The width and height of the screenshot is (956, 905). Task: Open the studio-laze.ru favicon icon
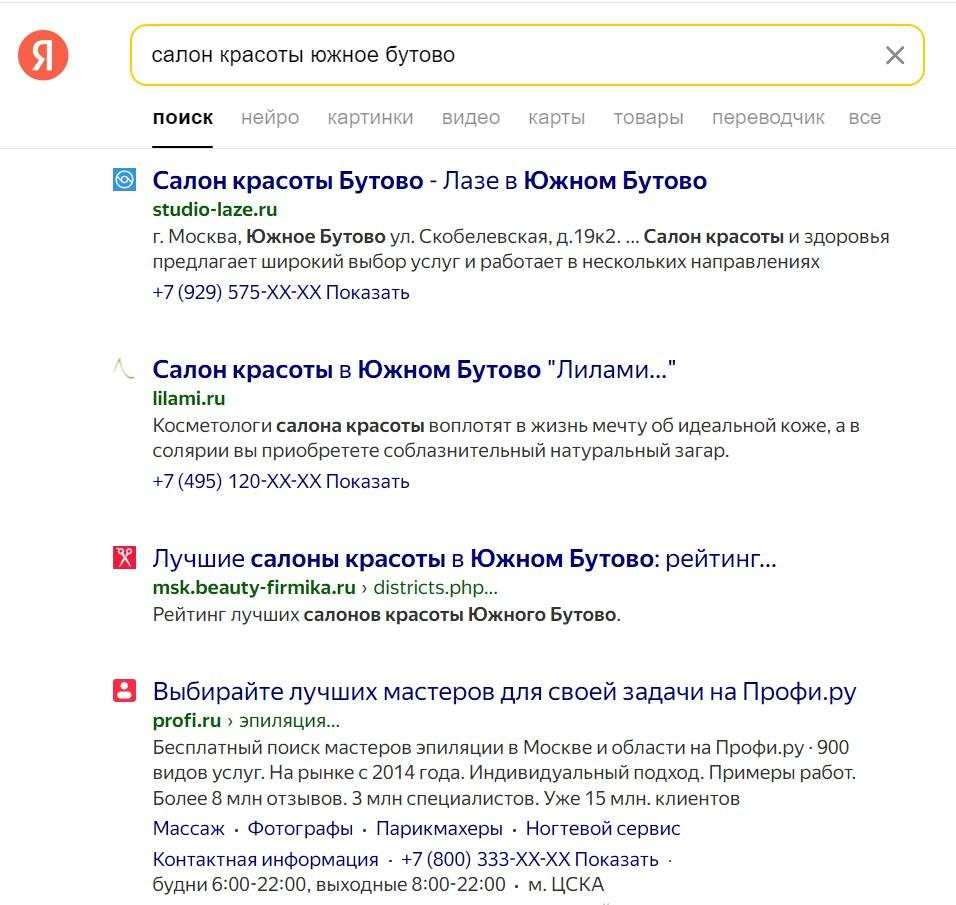click(x=124, y=180)
